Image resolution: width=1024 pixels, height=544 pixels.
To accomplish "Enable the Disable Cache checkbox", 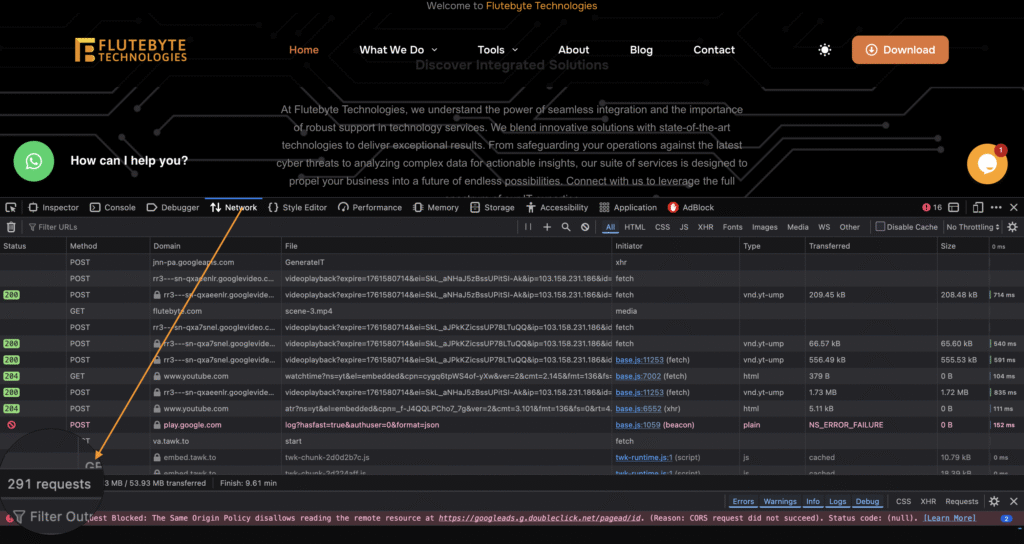I will coord(880,227).
